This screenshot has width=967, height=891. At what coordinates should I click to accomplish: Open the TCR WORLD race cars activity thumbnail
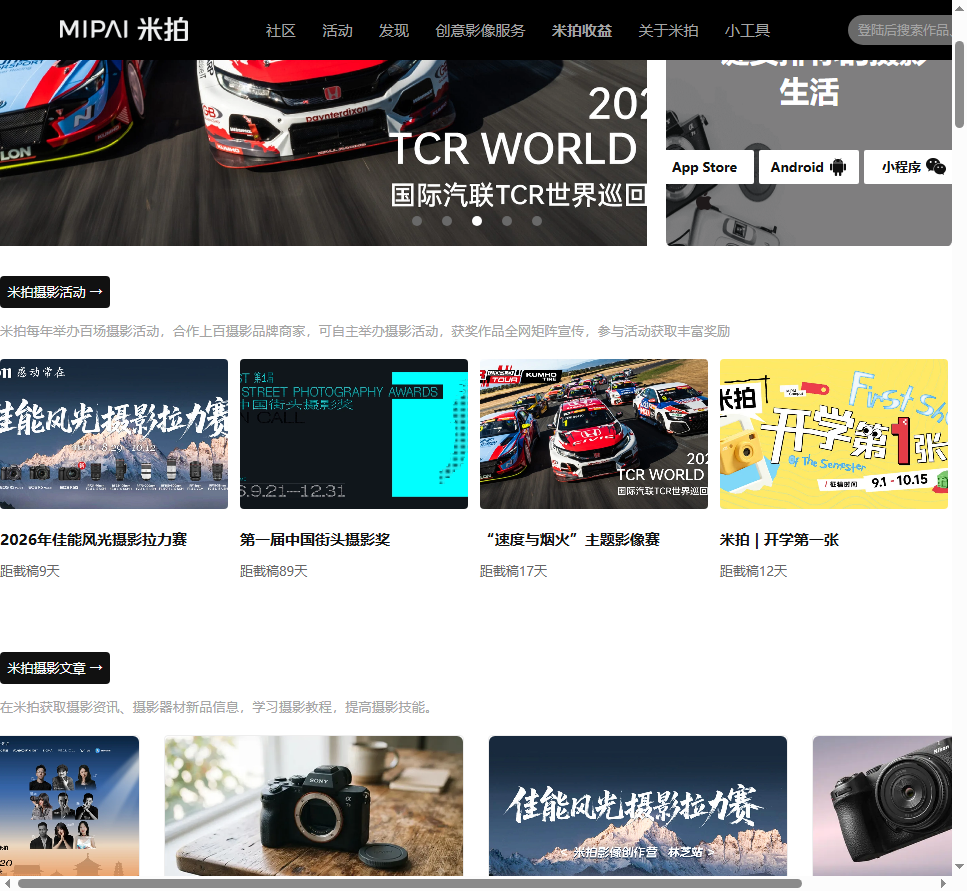(594, 434)
